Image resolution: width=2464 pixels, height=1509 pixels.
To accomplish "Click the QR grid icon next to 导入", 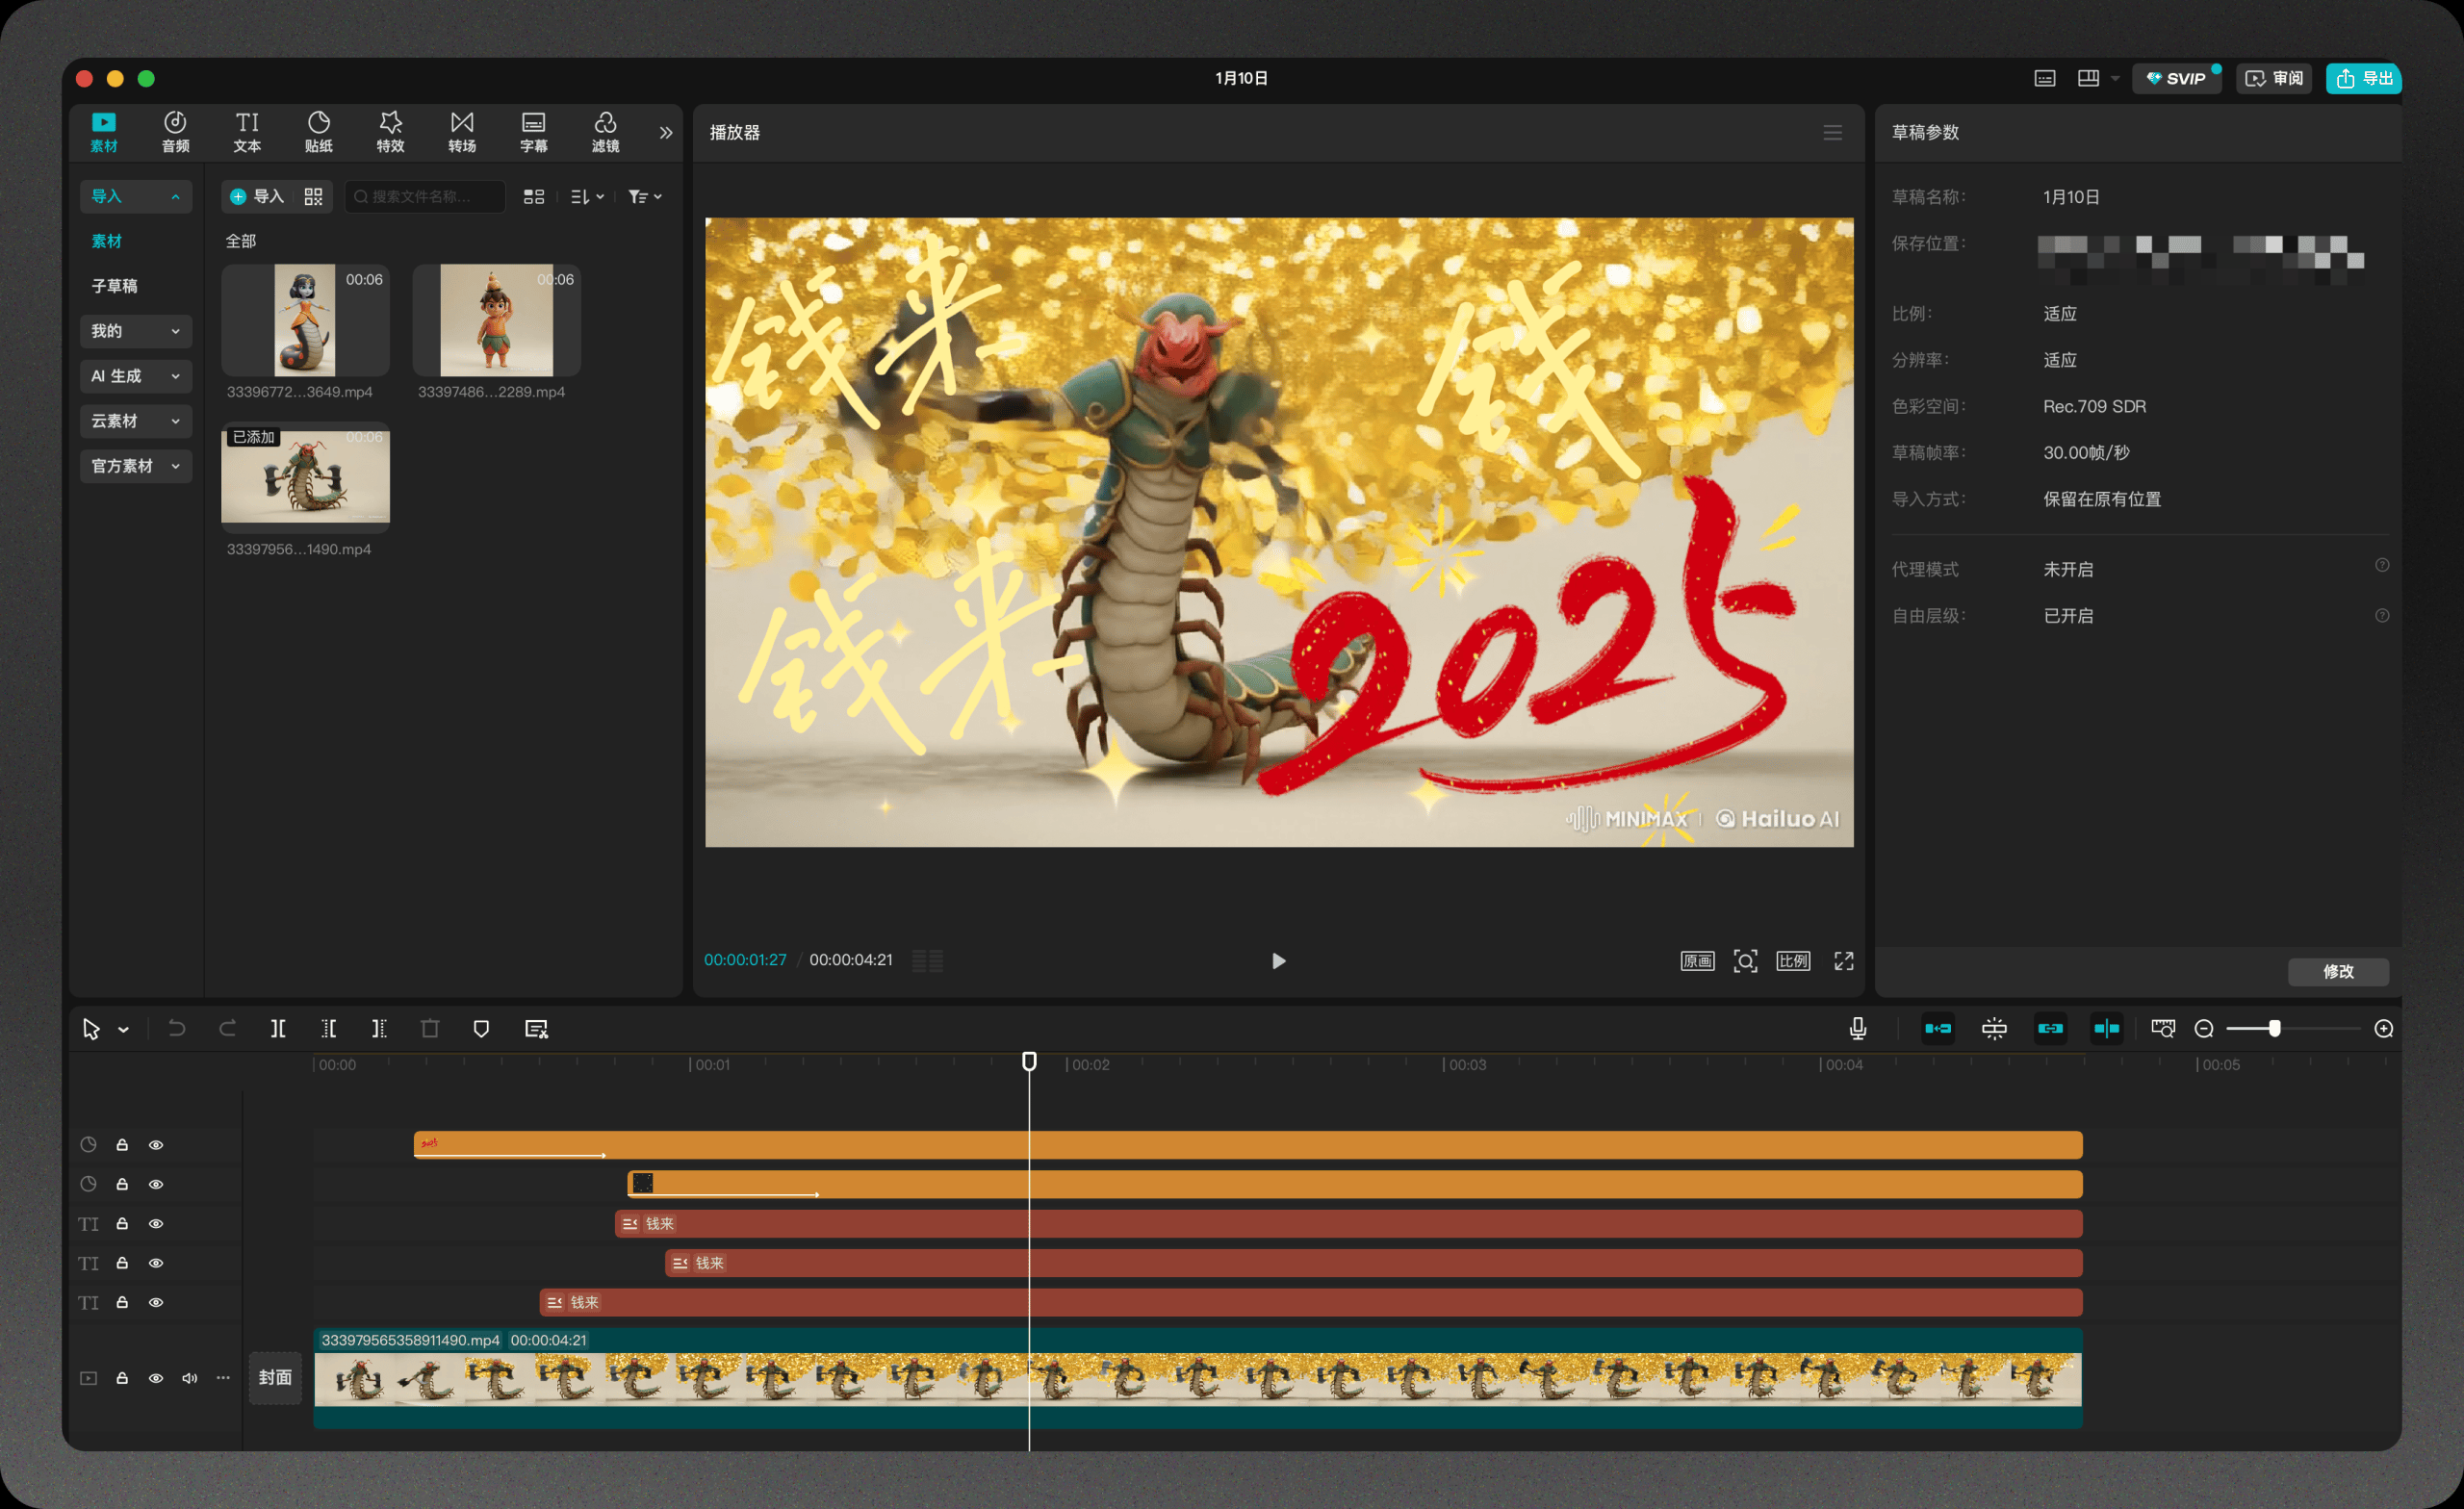I will pos(314,196).
